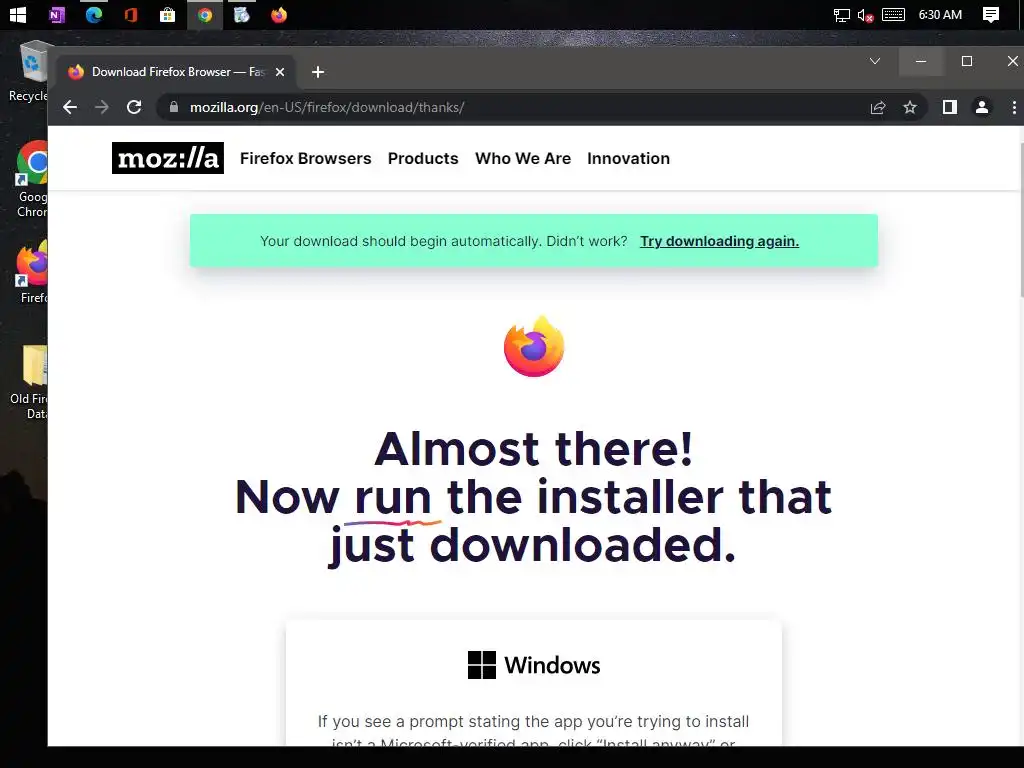Minimize the Chrome window
The width and height of the screenshot is (1024, 768).
pos(921,61)
